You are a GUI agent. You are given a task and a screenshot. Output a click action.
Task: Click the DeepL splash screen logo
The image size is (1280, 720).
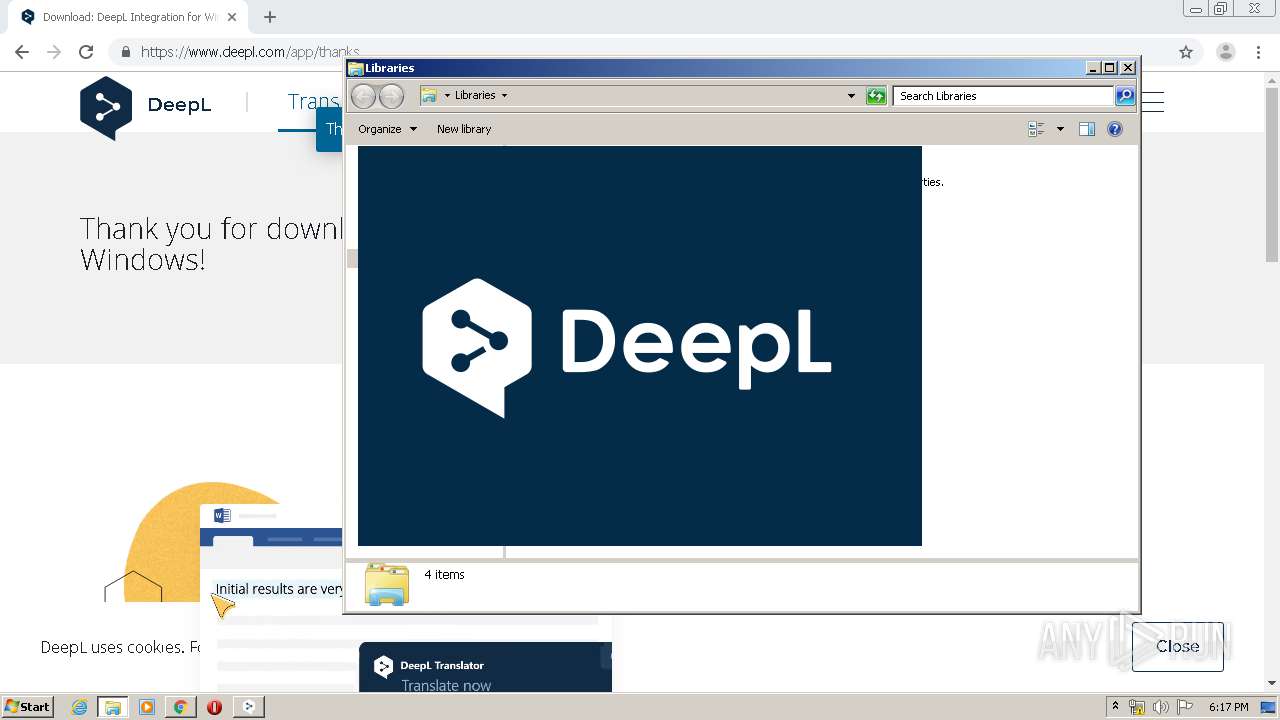click(626, 347)
